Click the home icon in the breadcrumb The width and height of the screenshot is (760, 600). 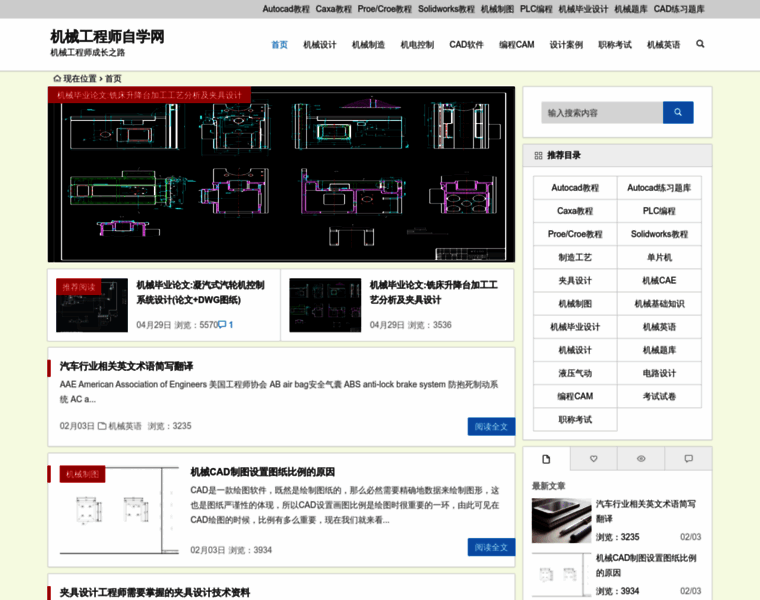[x=57, y=78]
